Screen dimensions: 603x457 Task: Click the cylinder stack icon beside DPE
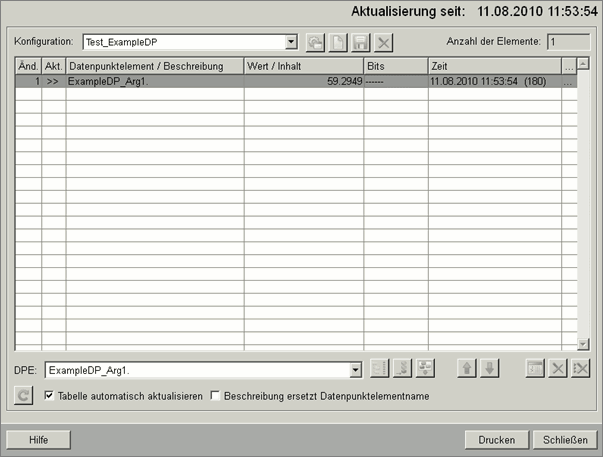402,369
